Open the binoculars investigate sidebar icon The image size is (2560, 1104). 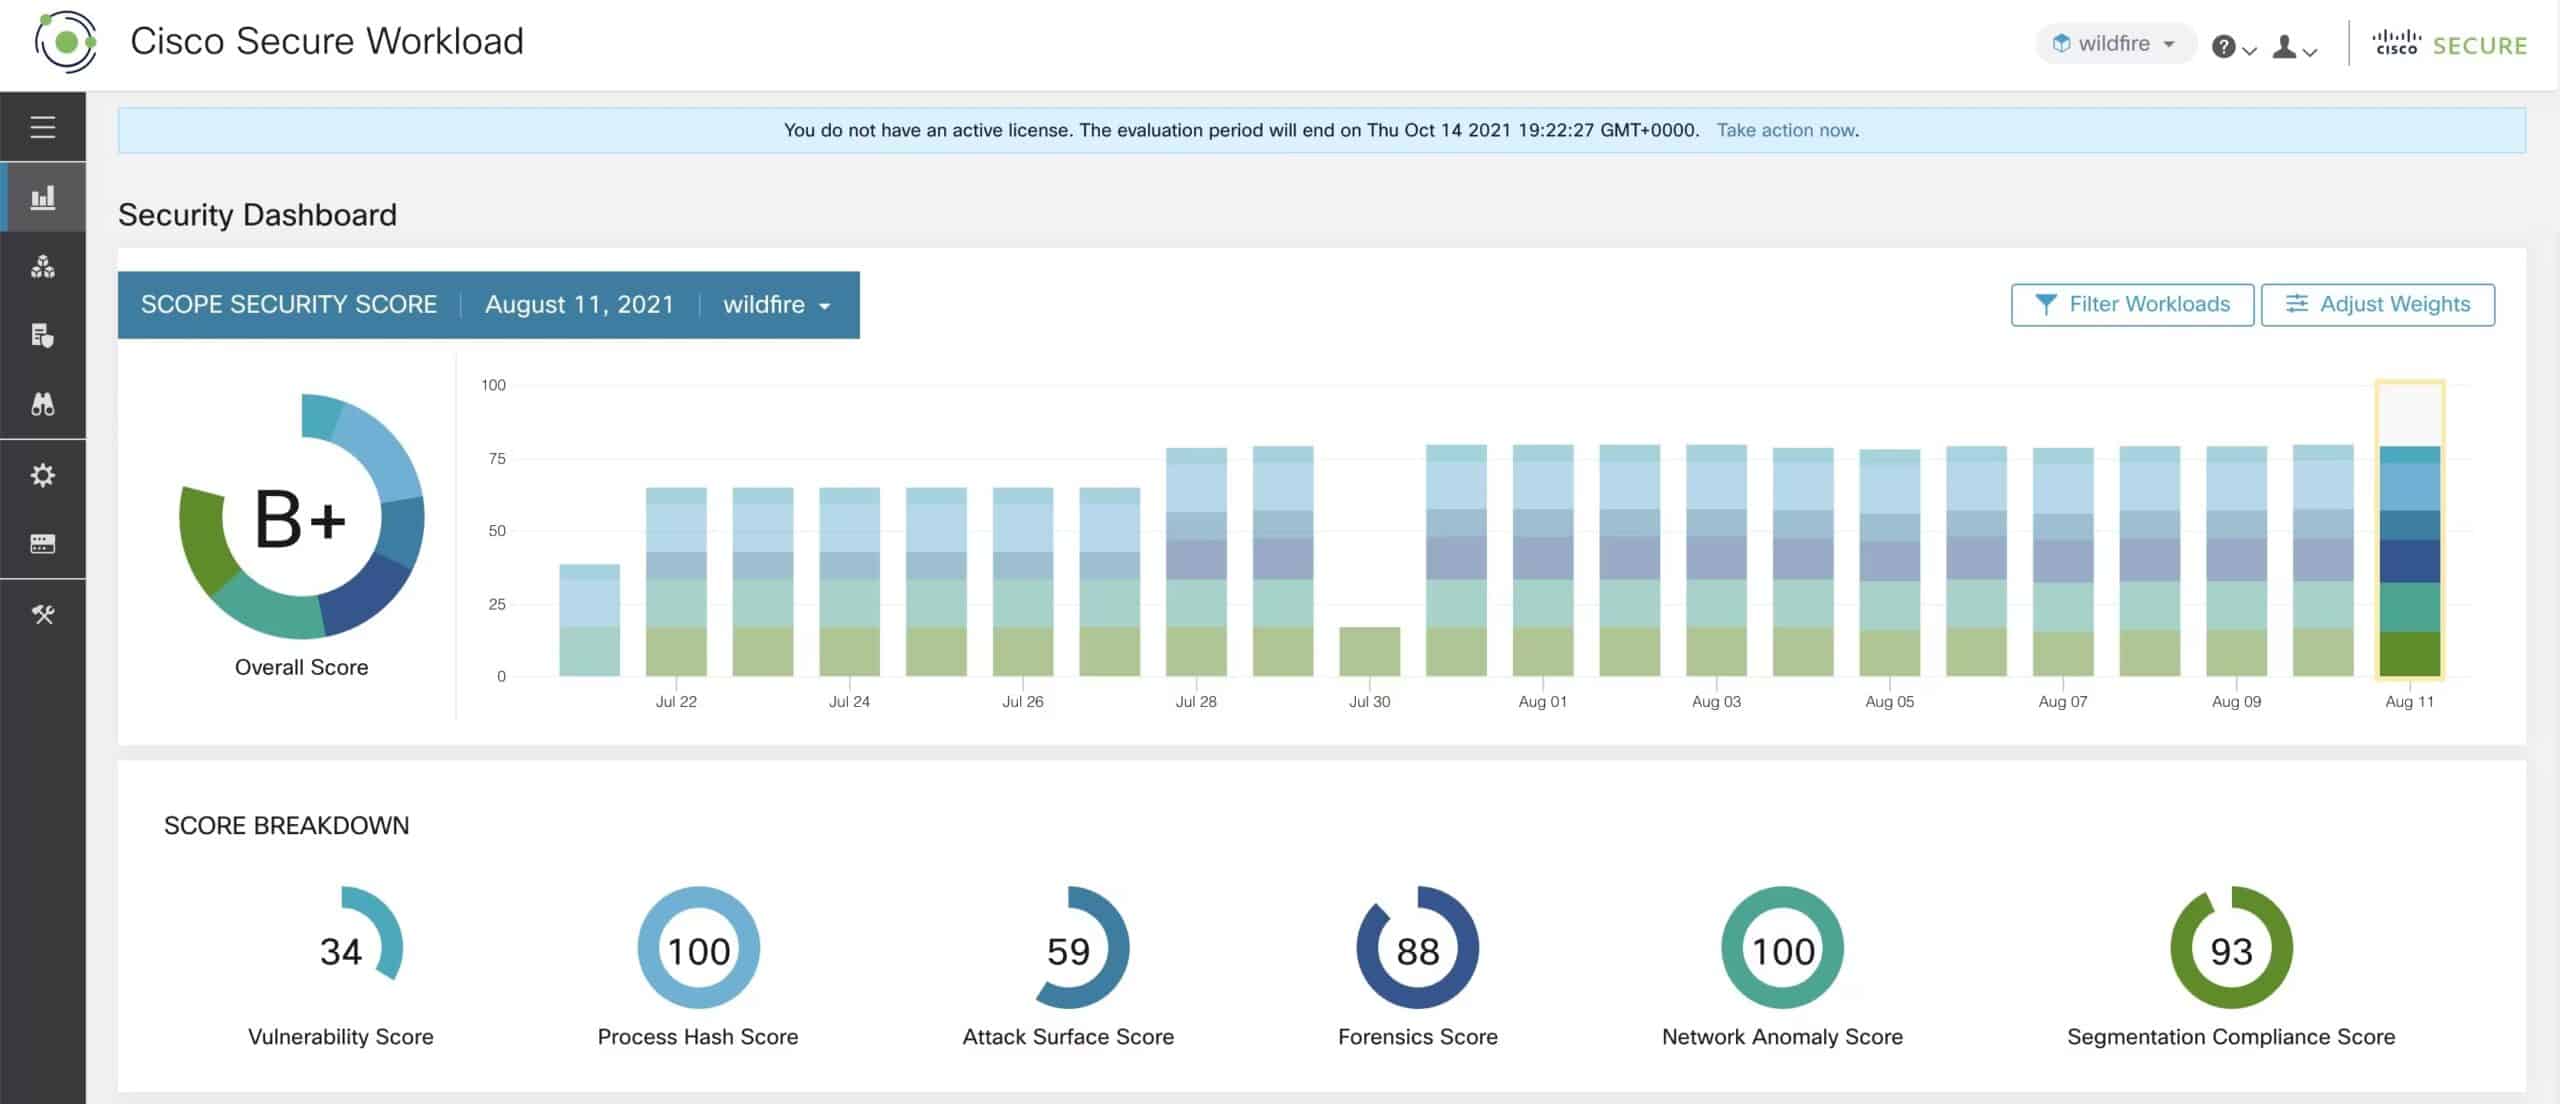click(x=42, y=404)
